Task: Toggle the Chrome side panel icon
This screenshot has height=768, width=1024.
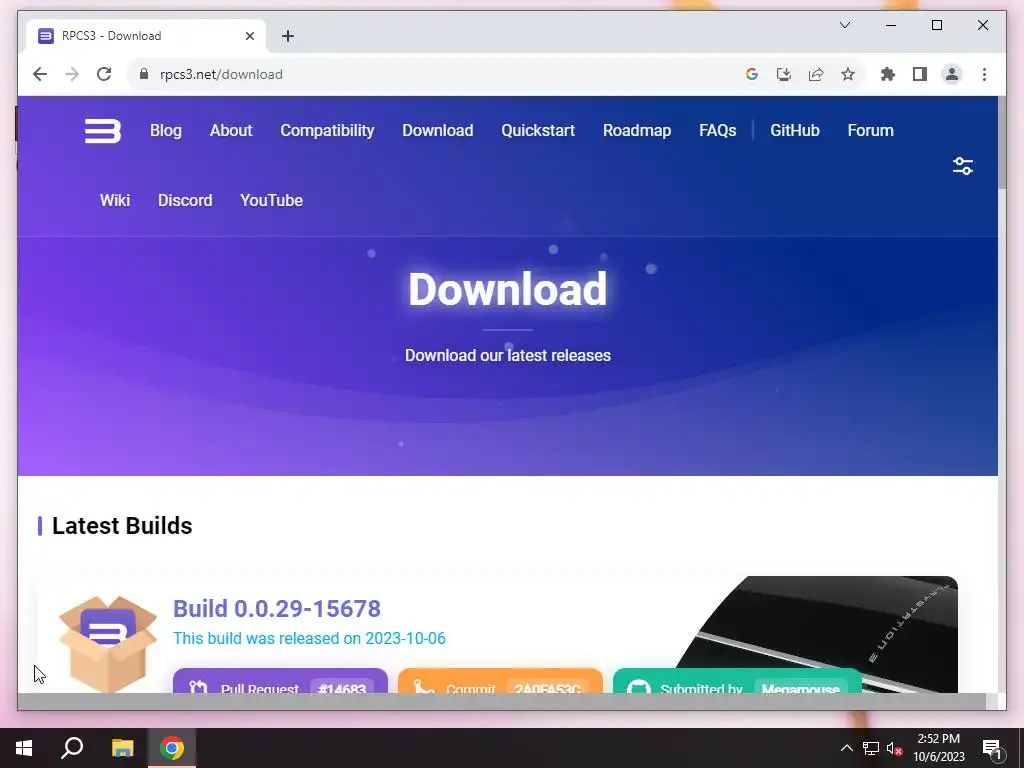Action: 920,74
